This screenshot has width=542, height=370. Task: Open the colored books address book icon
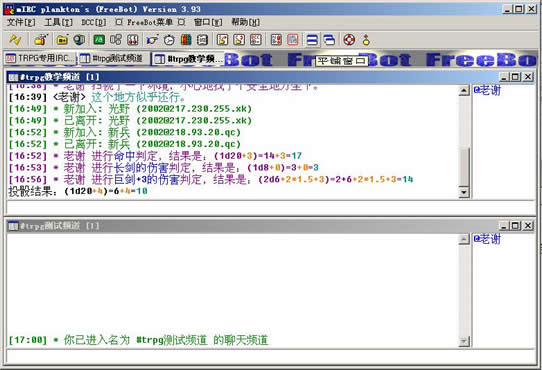(186, 40)
